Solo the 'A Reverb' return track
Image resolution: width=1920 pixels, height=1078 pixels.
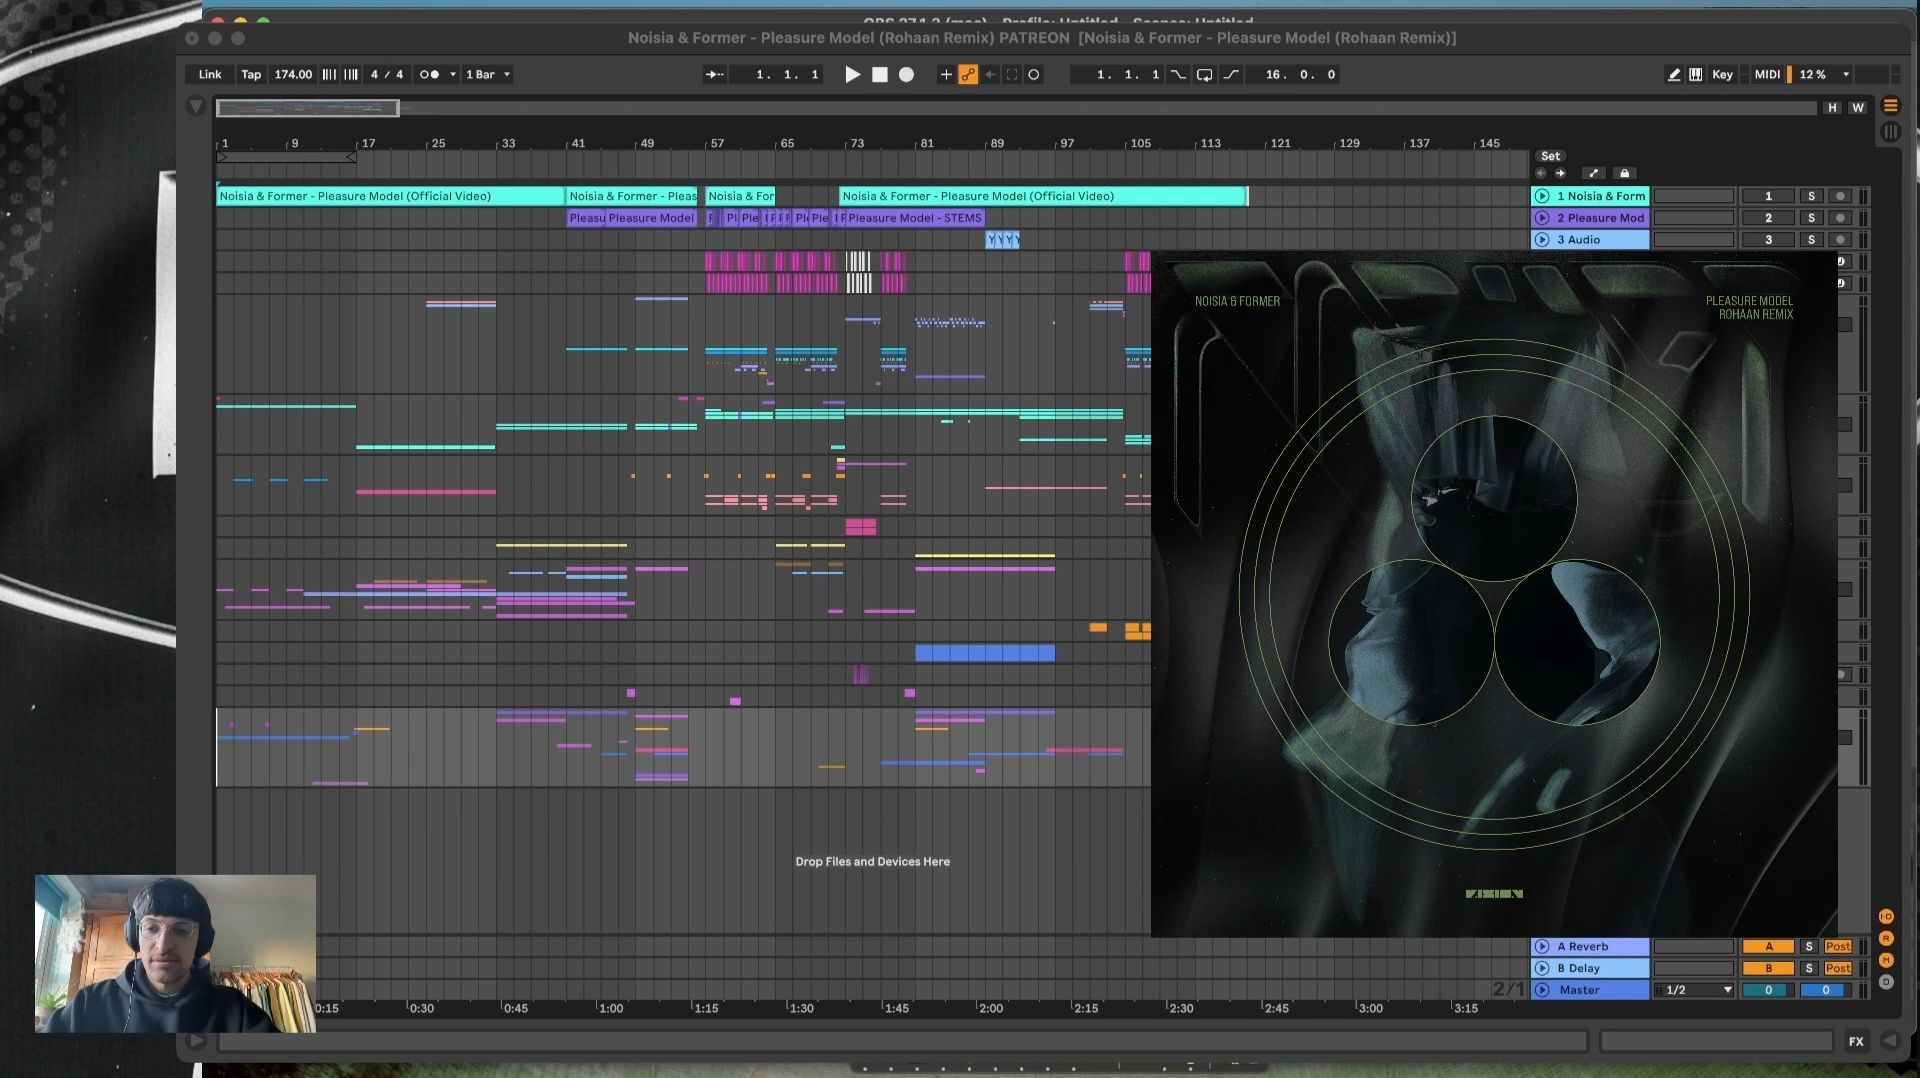(x=1810, y=947)
